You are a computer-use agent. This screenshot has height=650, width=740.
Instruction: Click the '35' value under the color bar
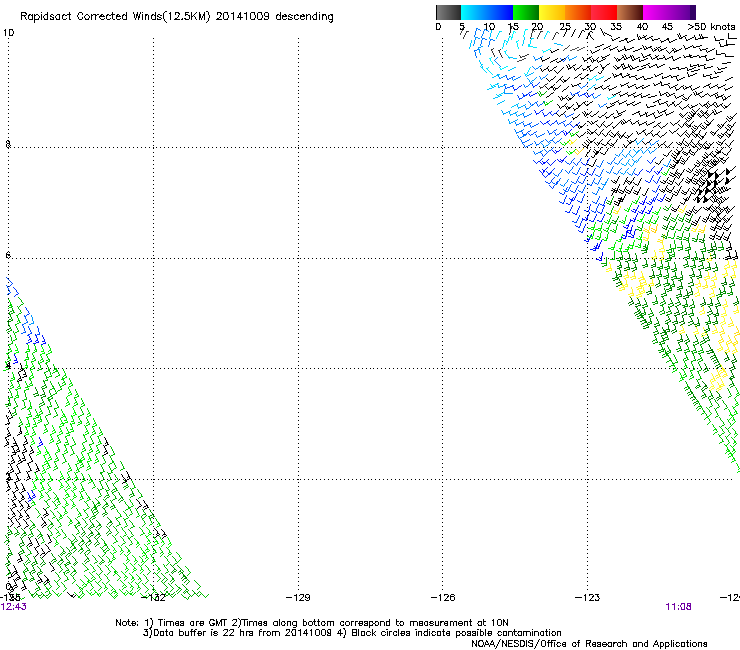coord(616,26)
